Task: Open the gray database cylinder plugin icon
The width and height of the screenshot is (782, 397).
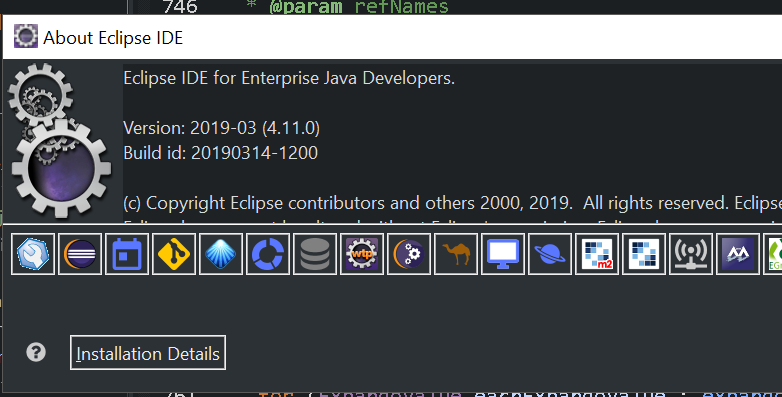Action: 315,254
